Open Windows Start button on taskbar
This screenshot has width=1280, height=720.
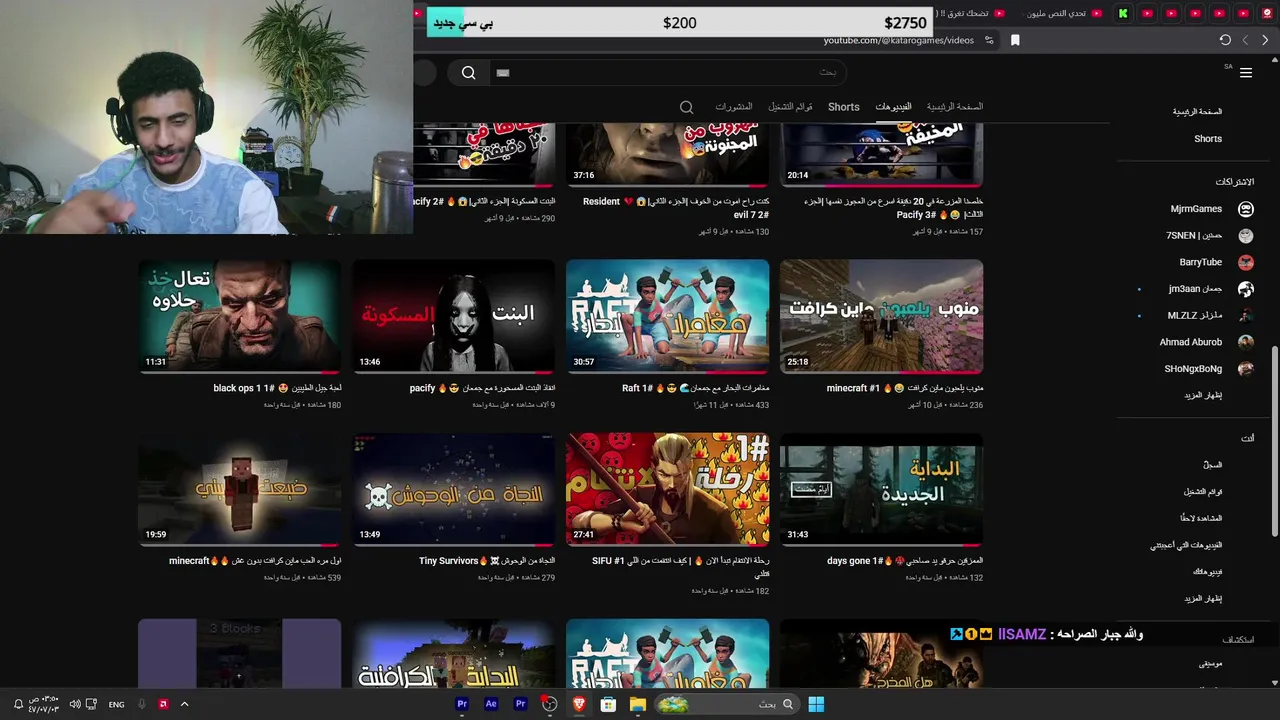pos(816,704)
